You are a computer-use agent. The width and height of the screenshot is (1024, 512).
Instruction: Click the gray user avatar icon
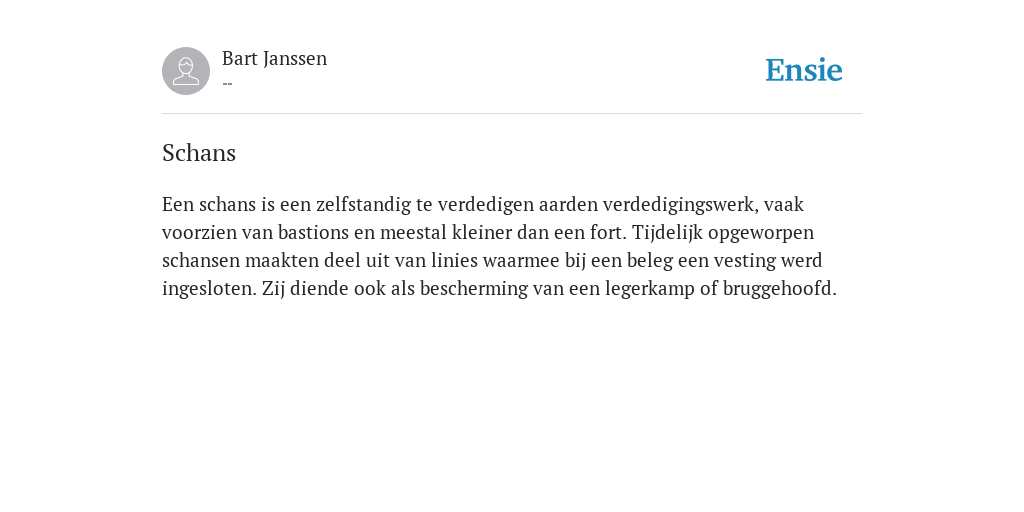pyautogui.click(x=186, y=71)
